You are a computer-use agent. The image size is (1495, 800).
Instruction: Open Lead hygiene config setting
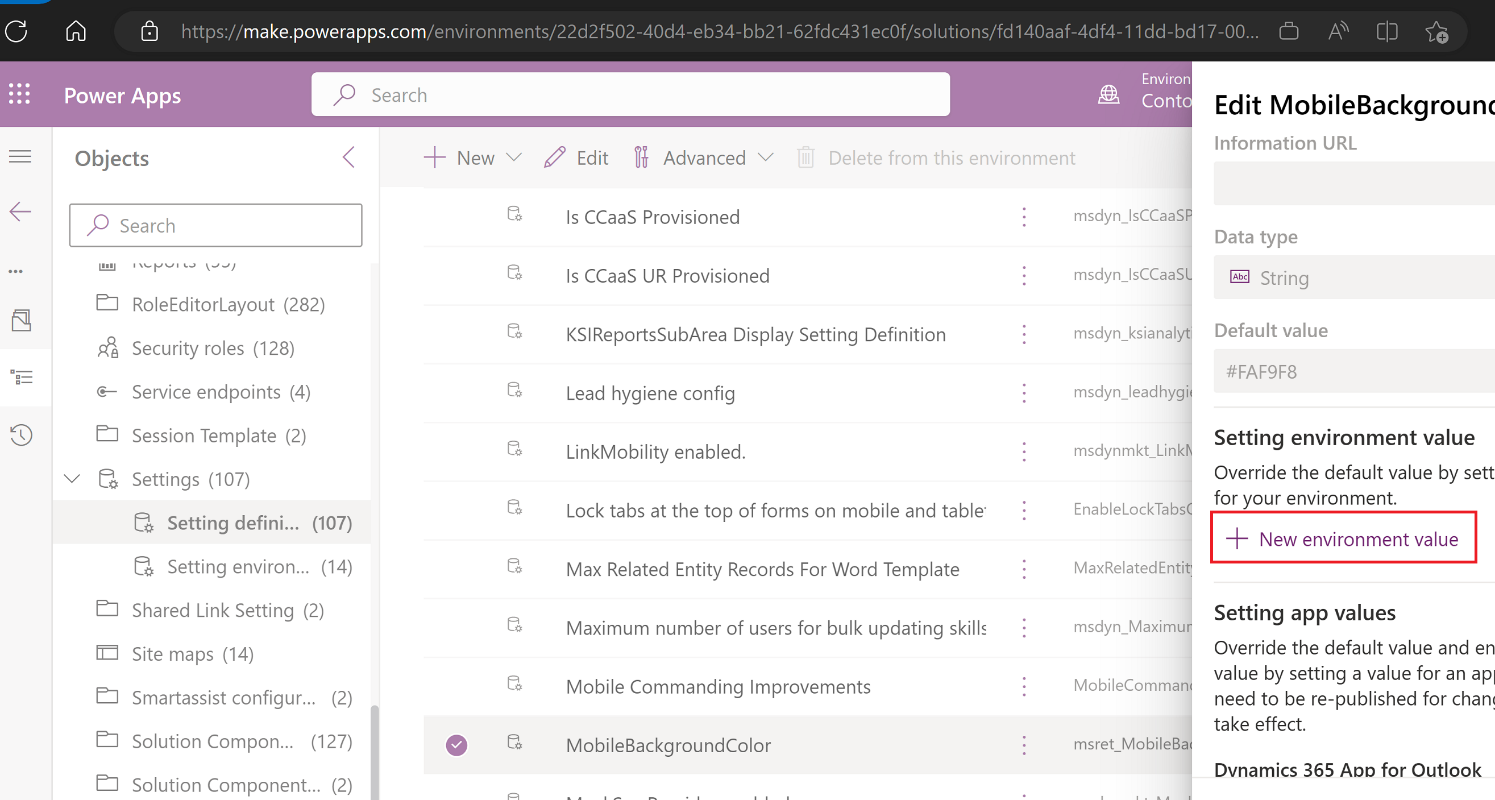tap(650, 393)
